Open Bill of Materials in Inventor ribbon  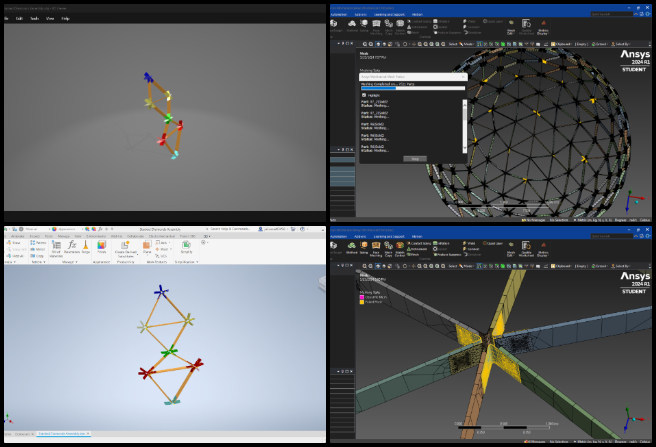click(56, 248)
